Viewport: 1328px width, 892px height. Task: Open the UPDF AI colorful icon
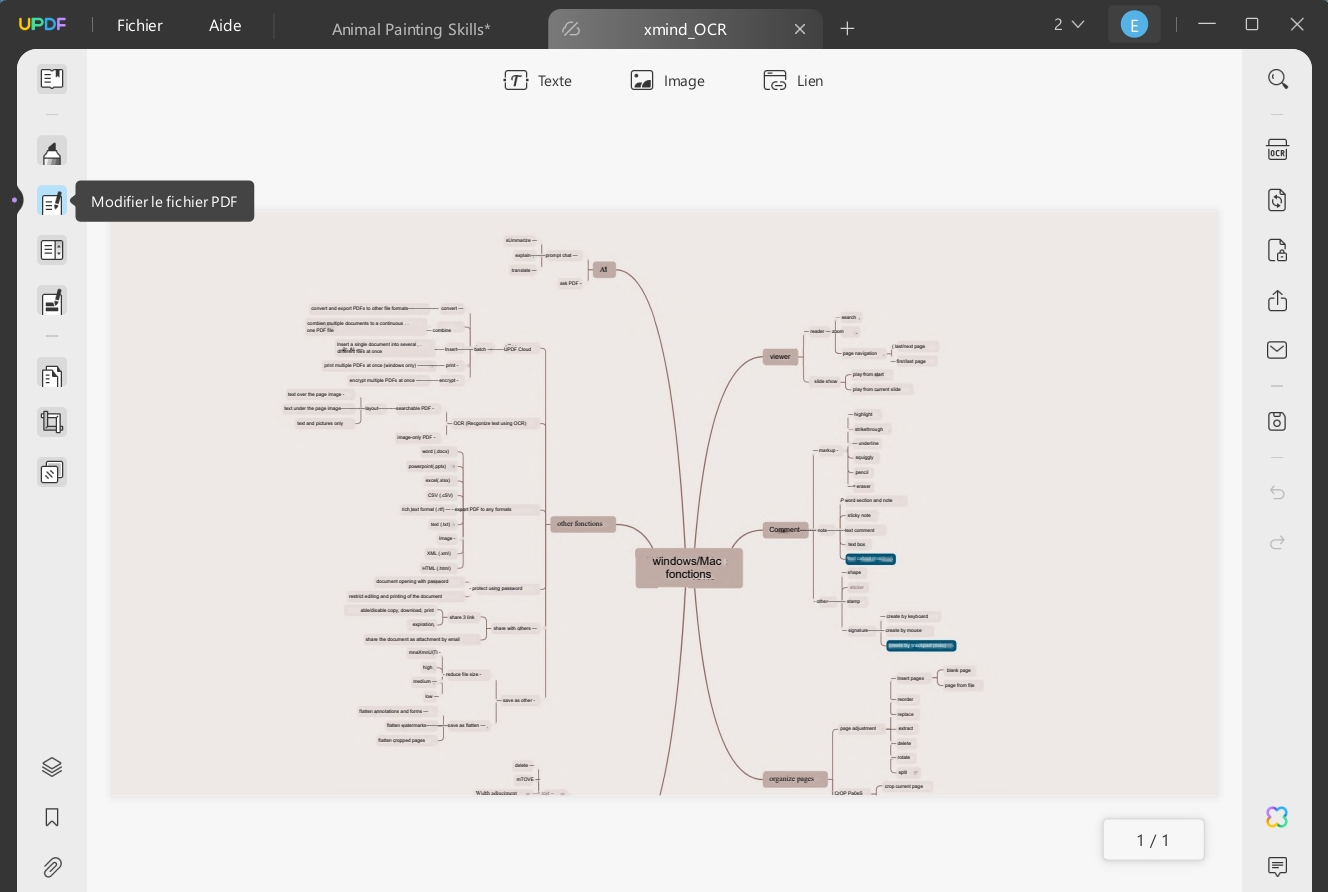pos(1277,817)
